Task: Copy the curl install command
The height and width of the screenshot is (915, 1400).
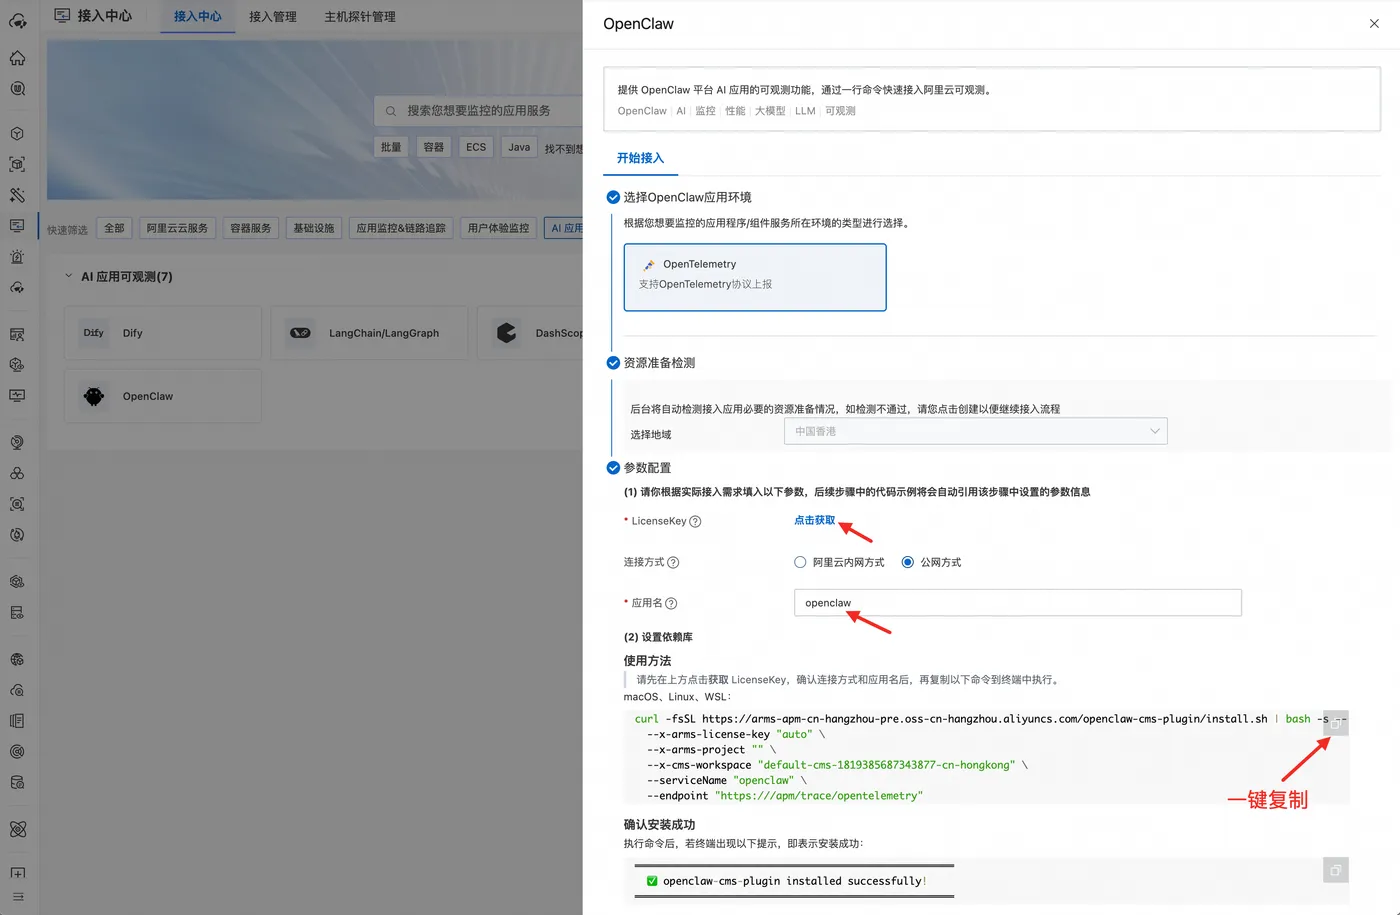Action: click(x=1336, y=723)
